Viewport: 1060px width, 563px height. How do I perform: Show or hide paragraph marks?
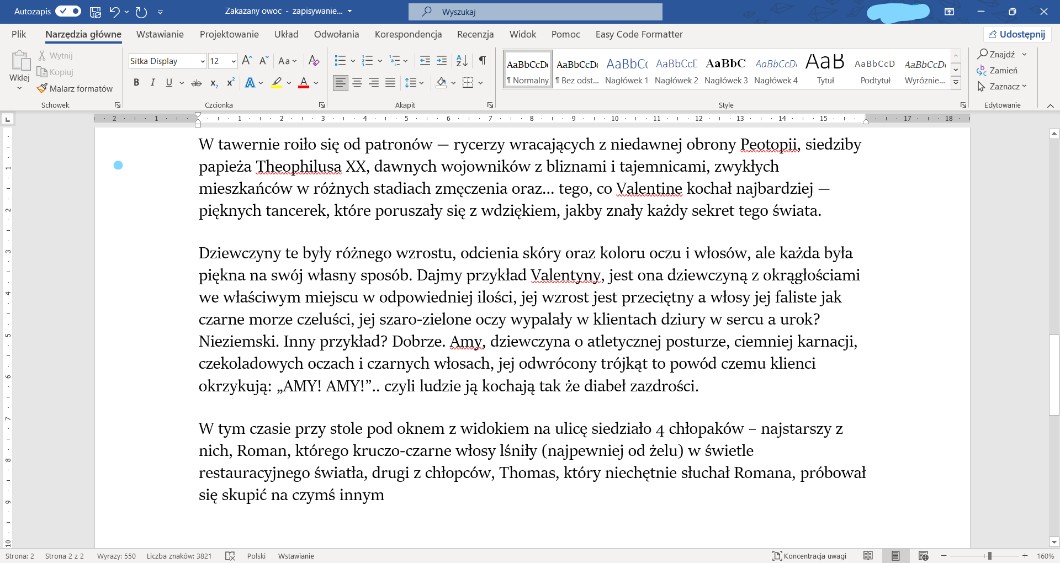[x=482, y=61]
